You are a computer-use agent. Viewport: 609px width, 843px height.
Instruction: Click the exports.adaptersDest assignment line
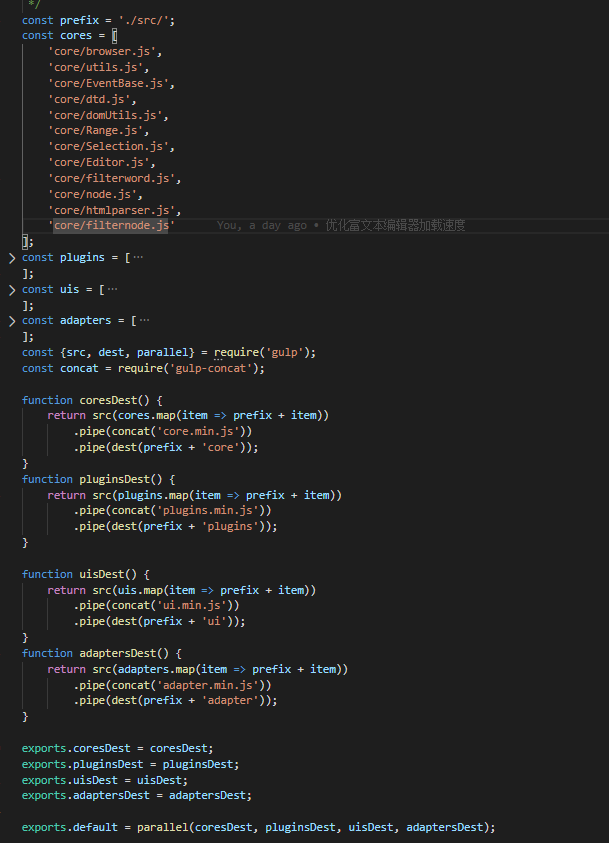tap(137, 796)
